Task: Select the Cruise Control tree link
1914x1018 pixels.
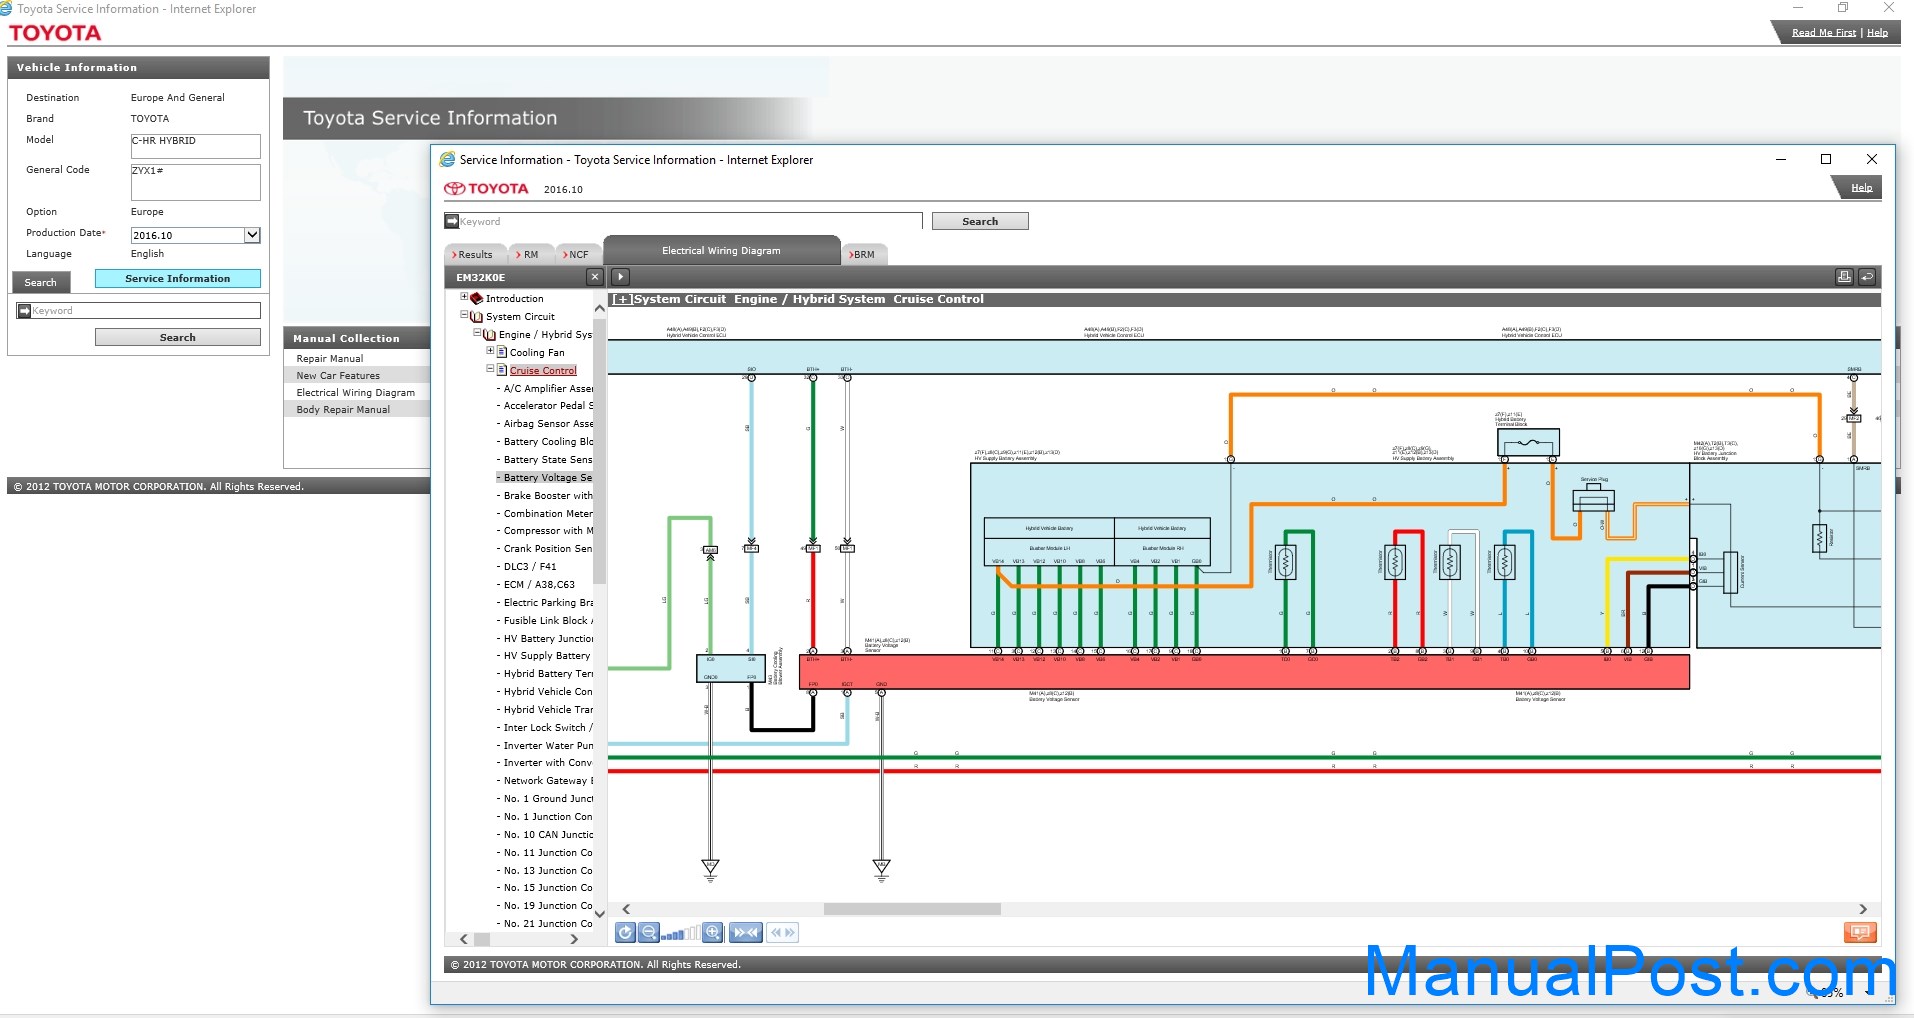Action: pyautogui.click(x=543, y=370)
